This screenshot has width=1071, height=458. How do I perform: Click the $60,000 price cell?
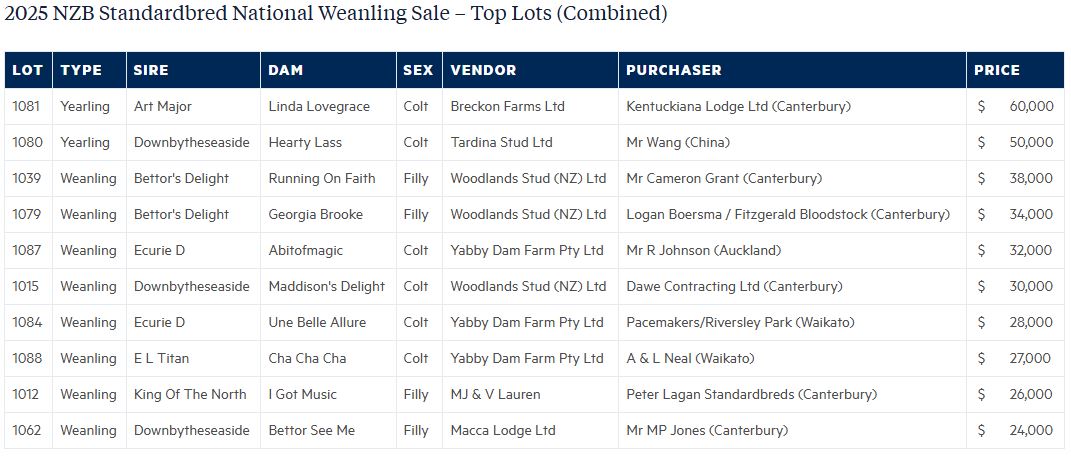[x=1015, y=106]
